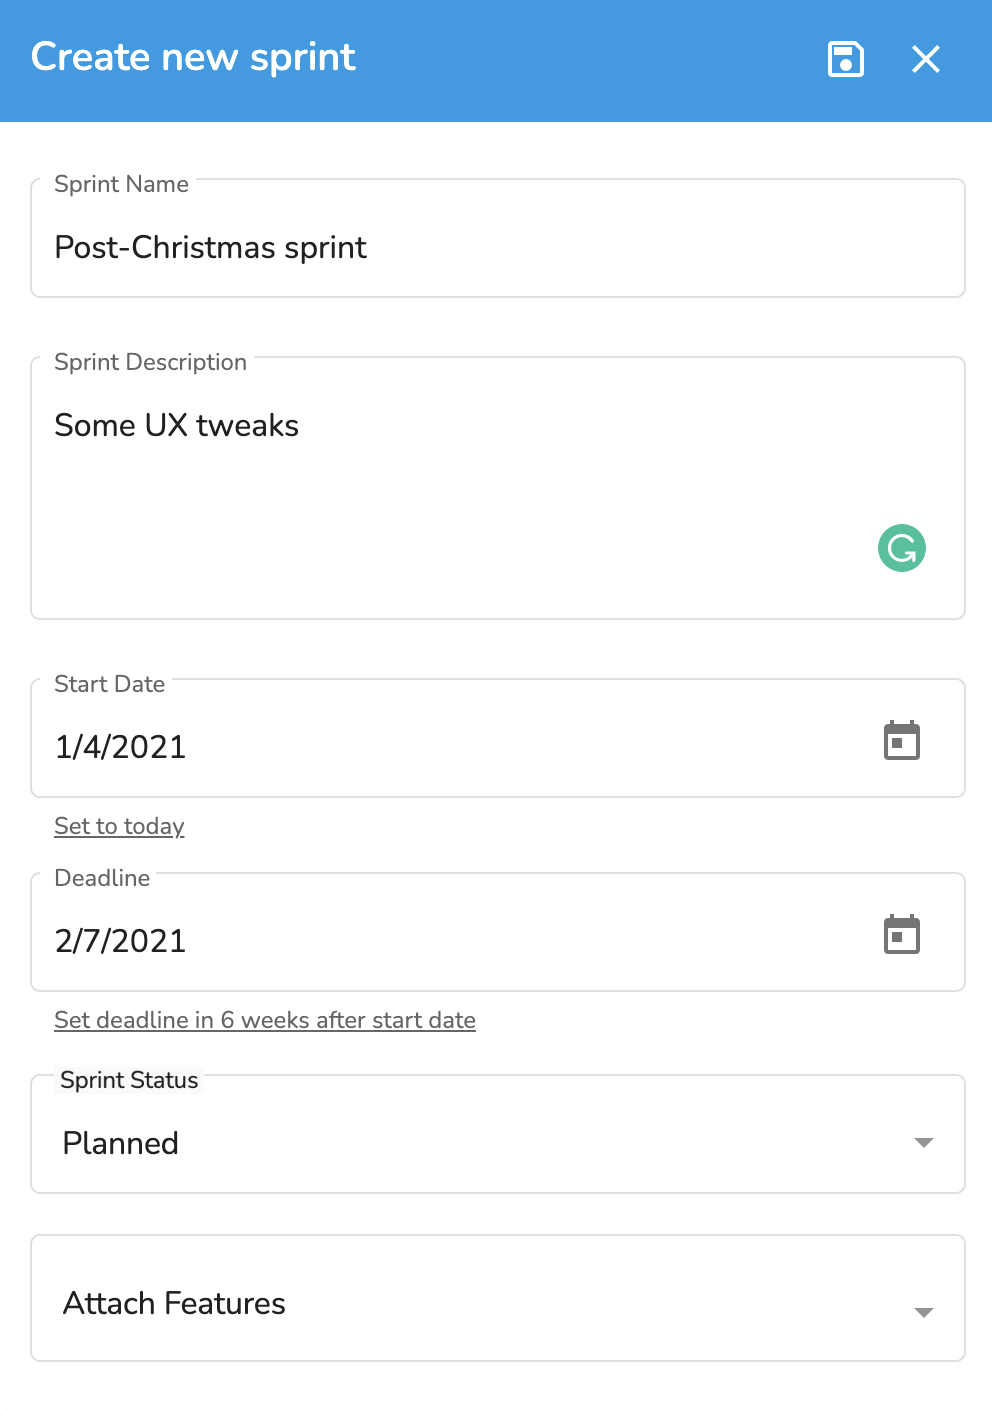This screenshot has height=1416, width=992.
Task: Expand the Attach Features dropdown arrow
Action: pos(924,1312)
